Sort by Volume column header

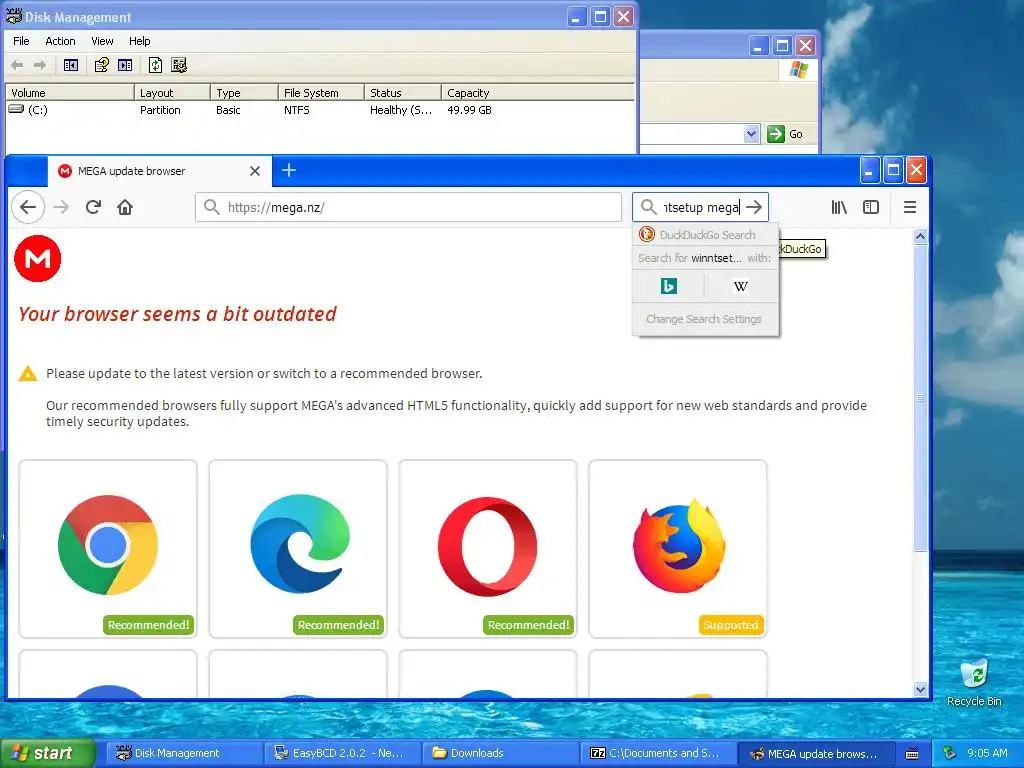(70, 93)
